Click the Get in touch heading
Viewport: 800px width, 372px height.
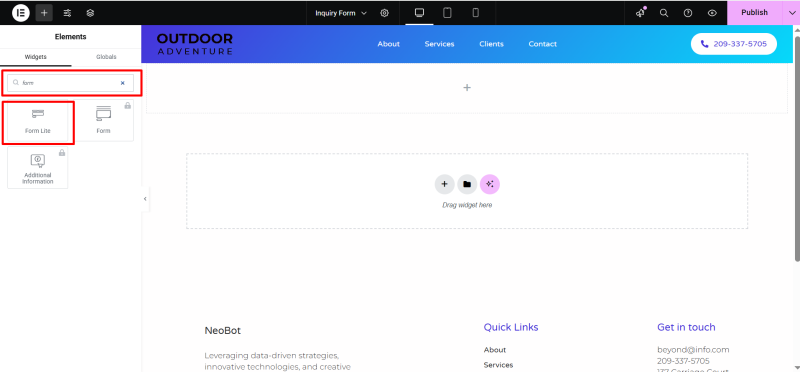point(686,327)
